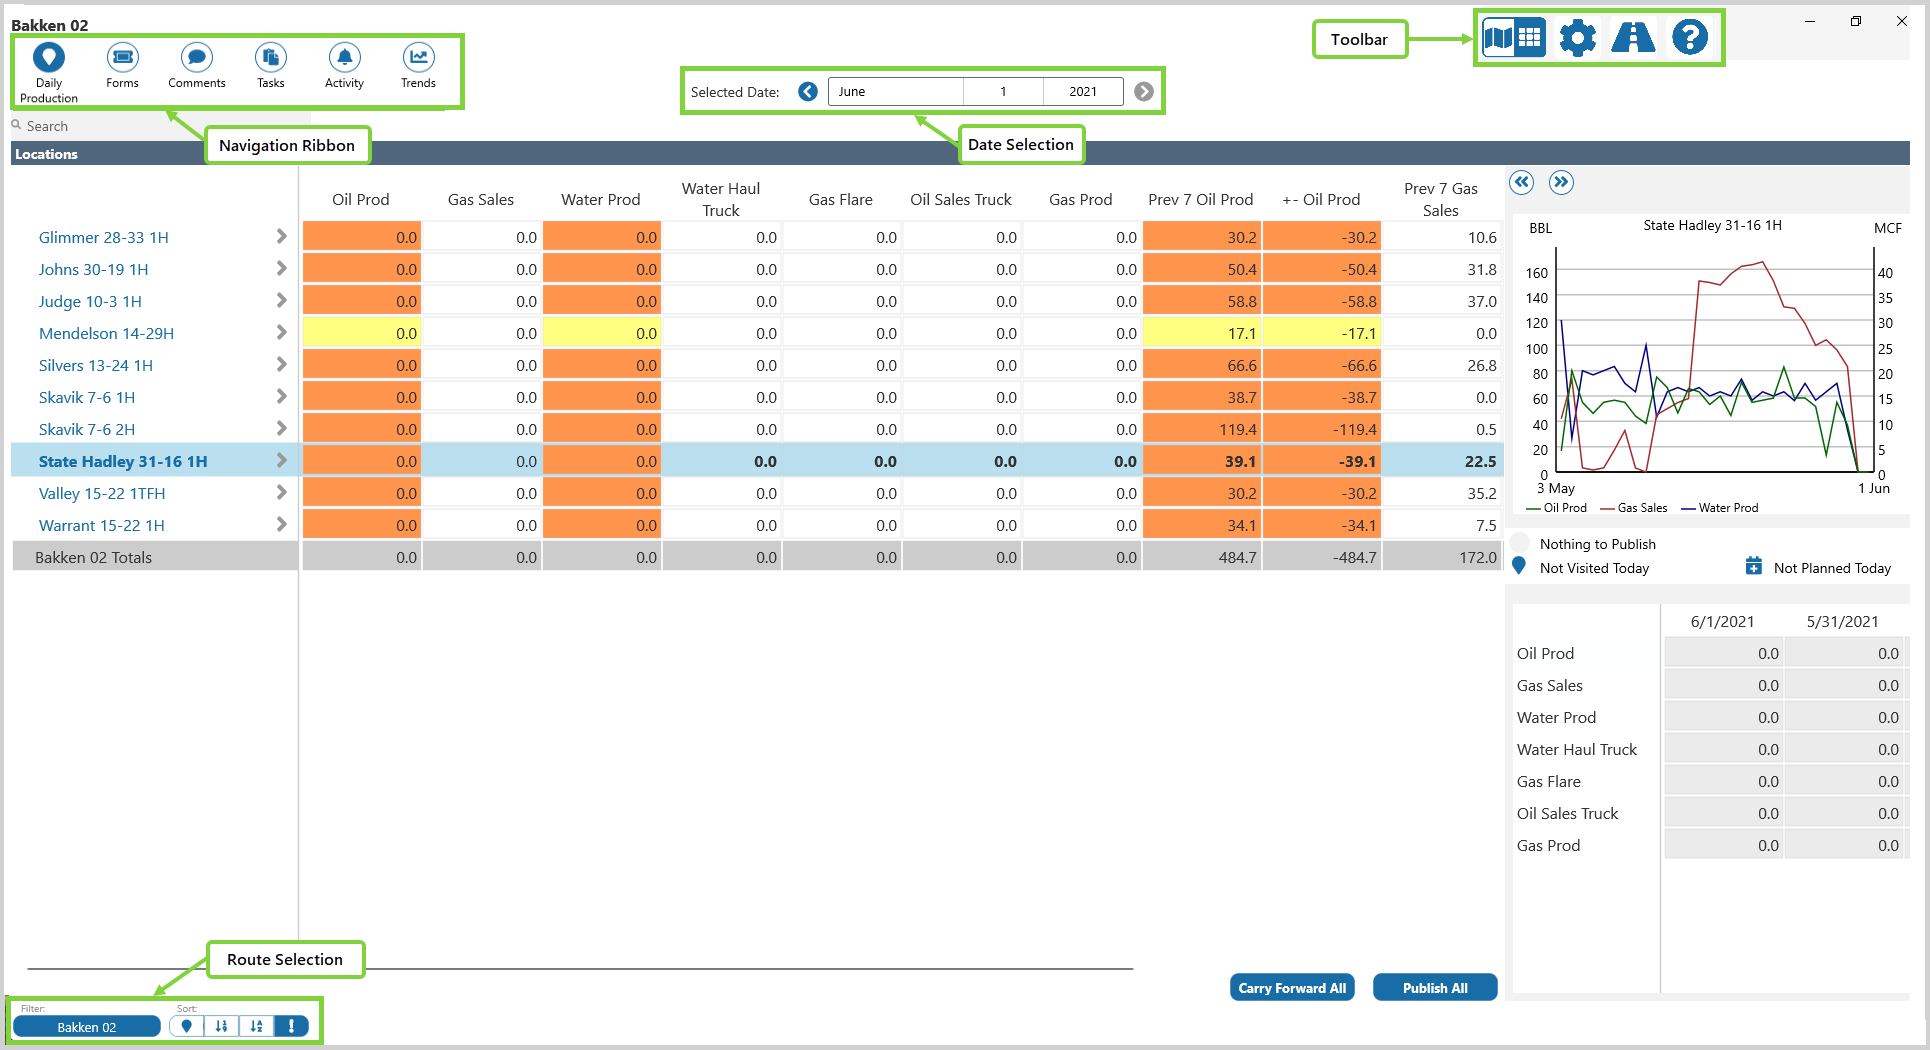Sort locations alphabetically A to Z
Image resolution: width=1930 pixels, height=1050 pixels.
256,1026
